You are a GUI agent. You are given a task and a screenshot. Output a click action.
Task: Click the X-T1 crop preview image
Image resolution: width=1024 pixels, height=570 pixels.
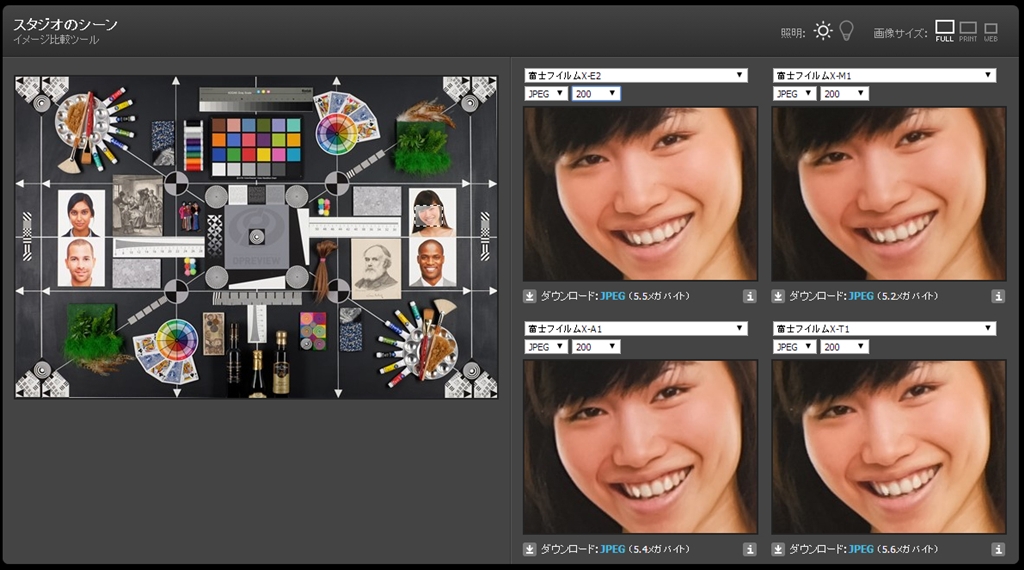(889, 447)
